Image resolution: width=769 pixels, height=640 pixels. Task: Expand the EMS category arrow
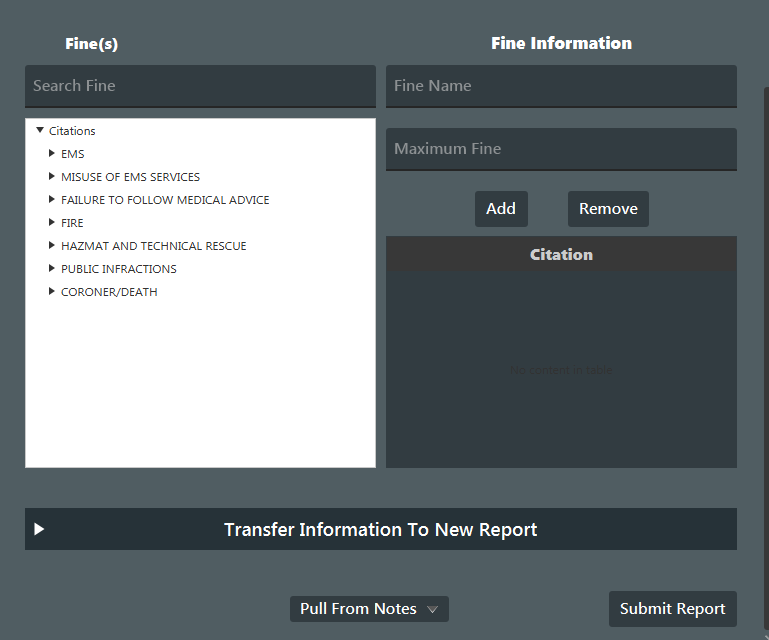[52, 154]
